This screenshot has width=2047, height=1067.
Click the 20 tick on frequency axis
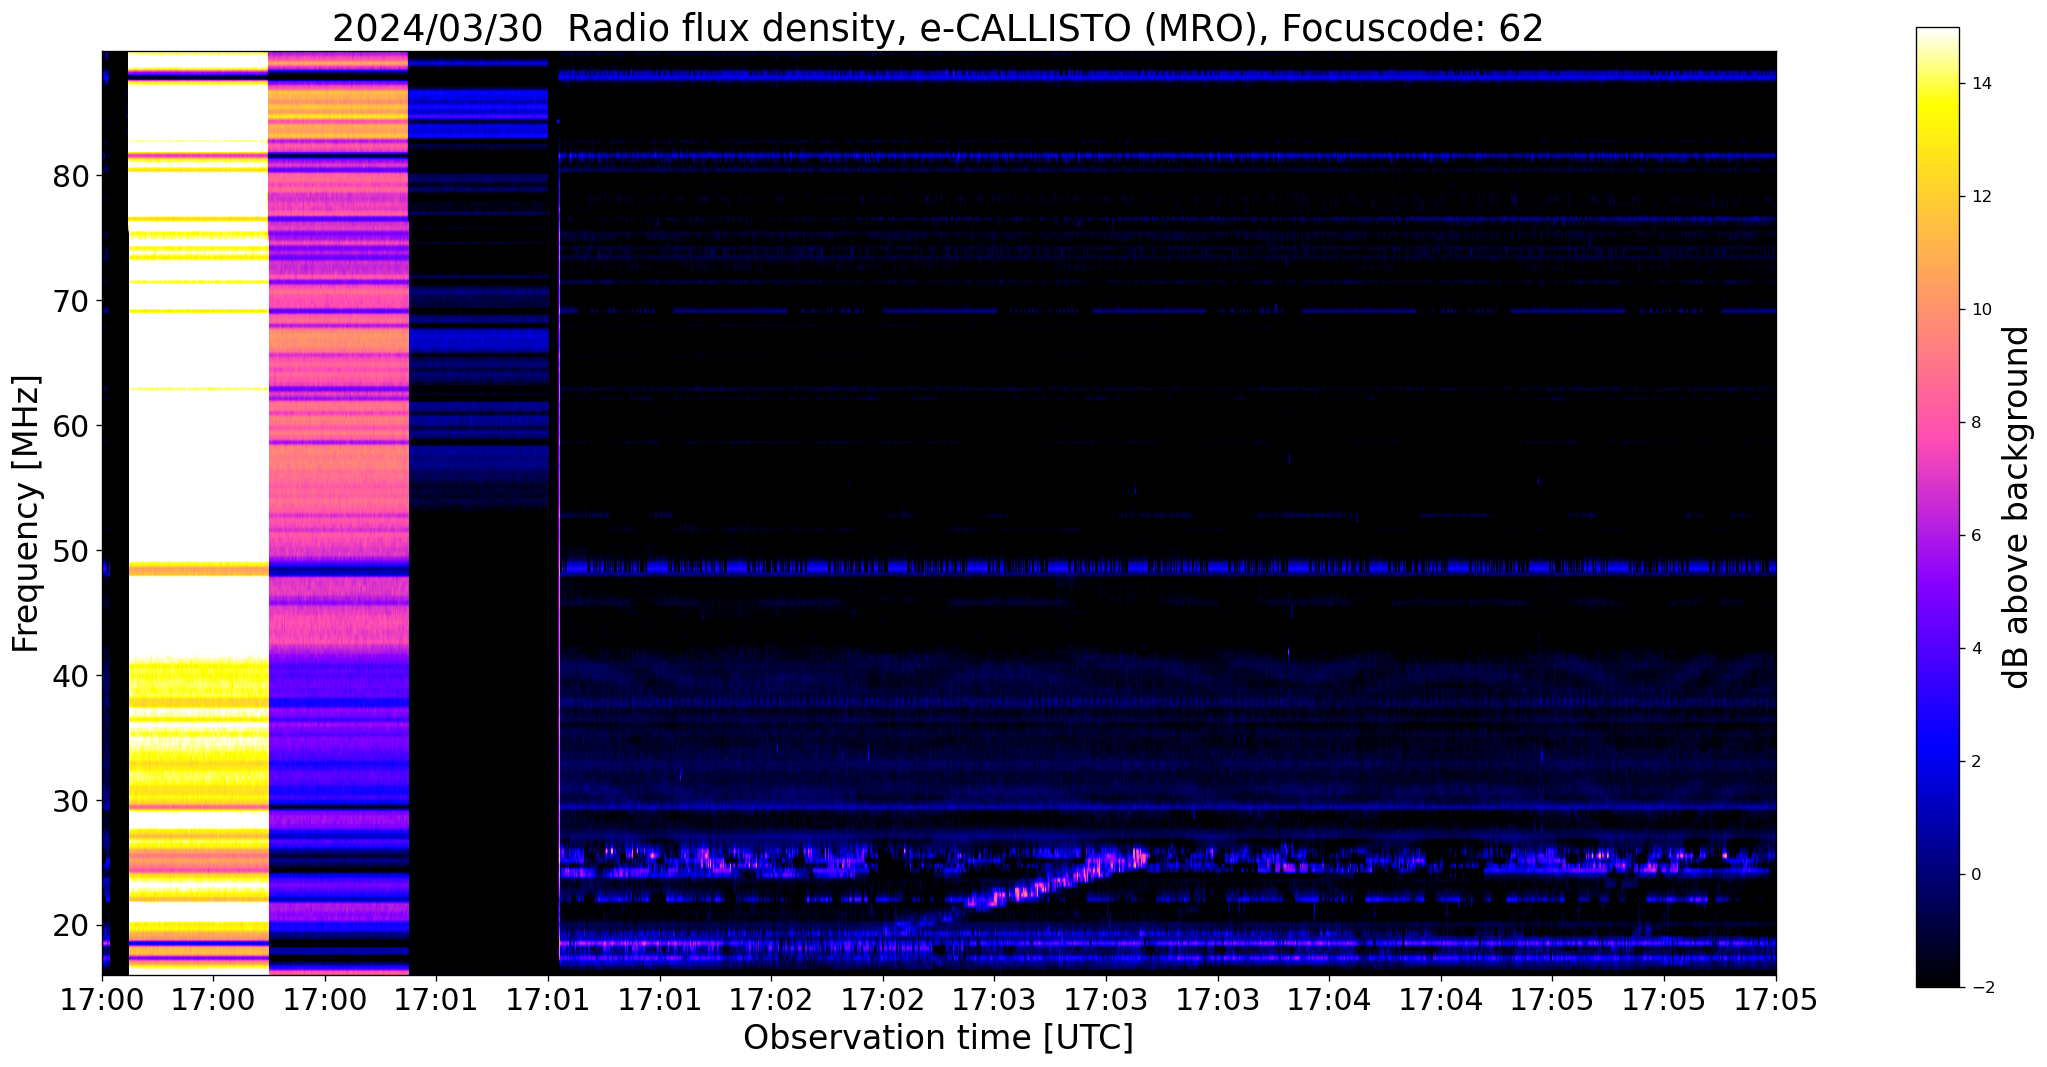click(71, 926)
